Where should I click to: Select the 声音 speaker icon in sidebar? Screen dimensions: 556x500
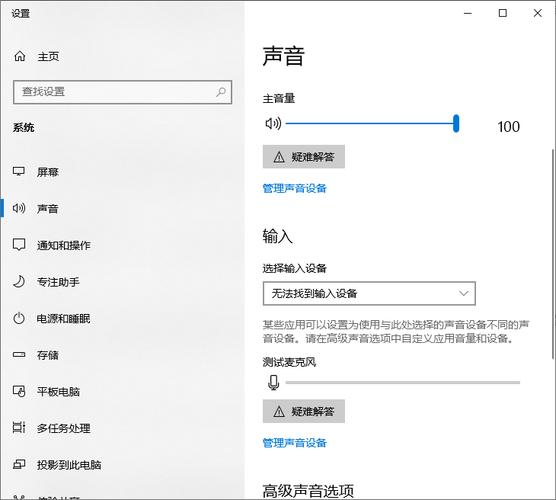[x=19, y=208]
